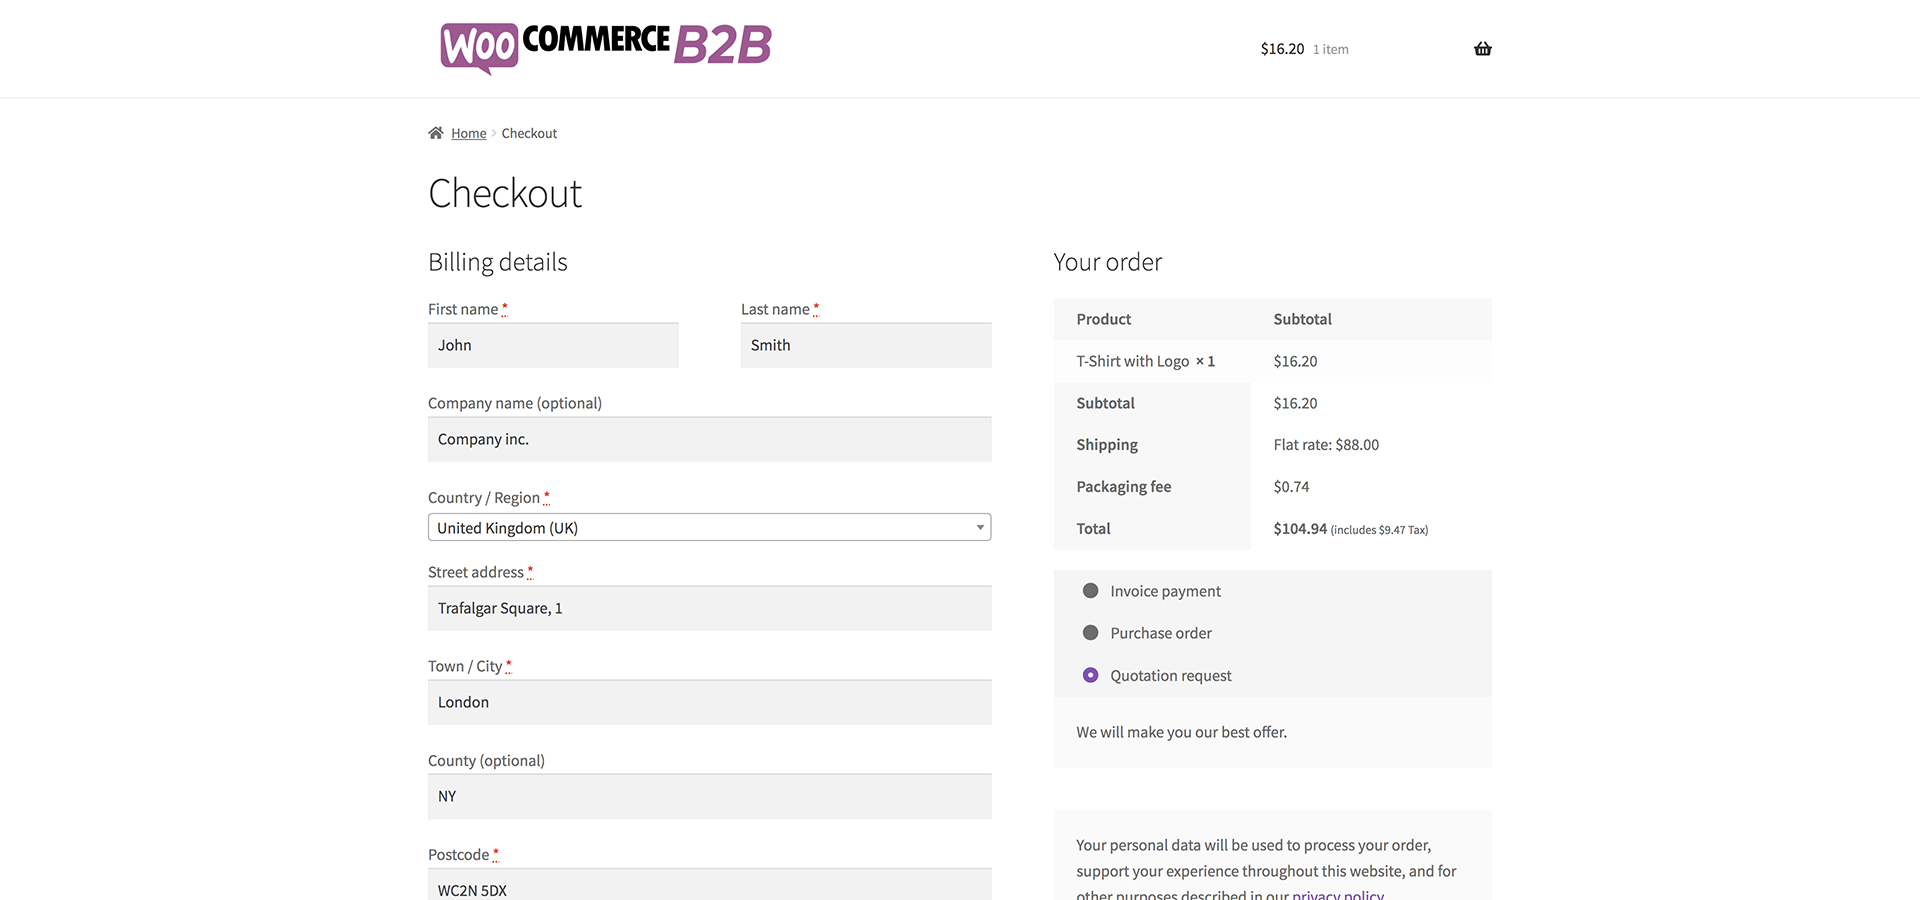Go to Home breadcrumb link
Image resolution: width=1920 pixels, height=900 pixels.
pos(468,134)
